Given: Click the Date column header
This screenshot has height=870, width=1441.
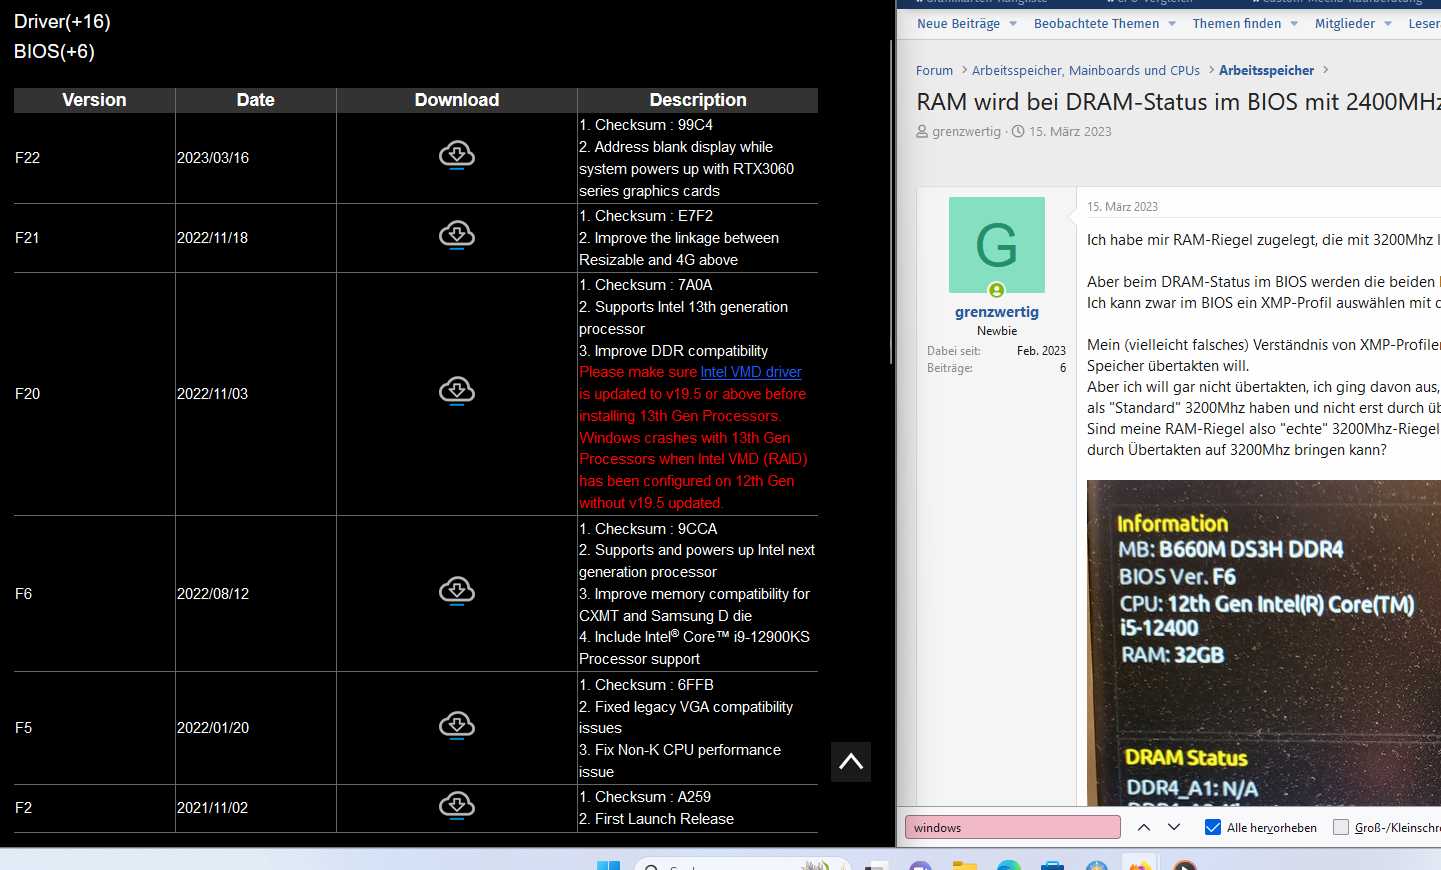Looking at the screenshot, I should click(256, 100).
